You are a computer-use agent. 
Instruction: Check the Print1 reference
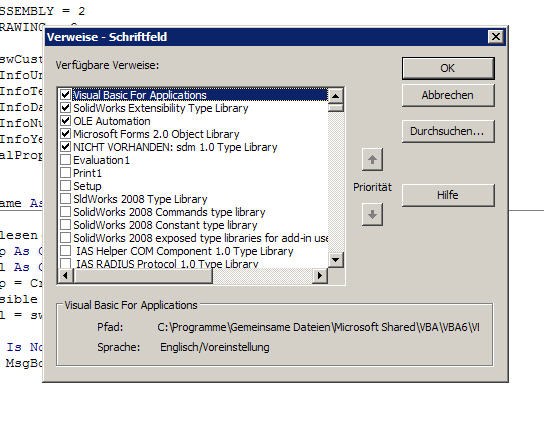point(65,173)
